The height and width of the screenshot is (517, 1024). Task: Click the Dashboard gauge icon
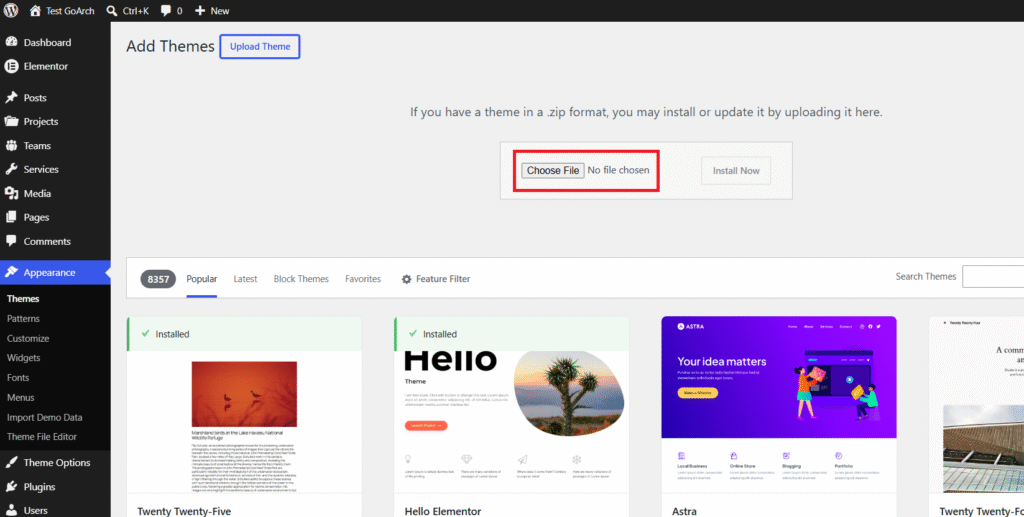coord(11,42)
